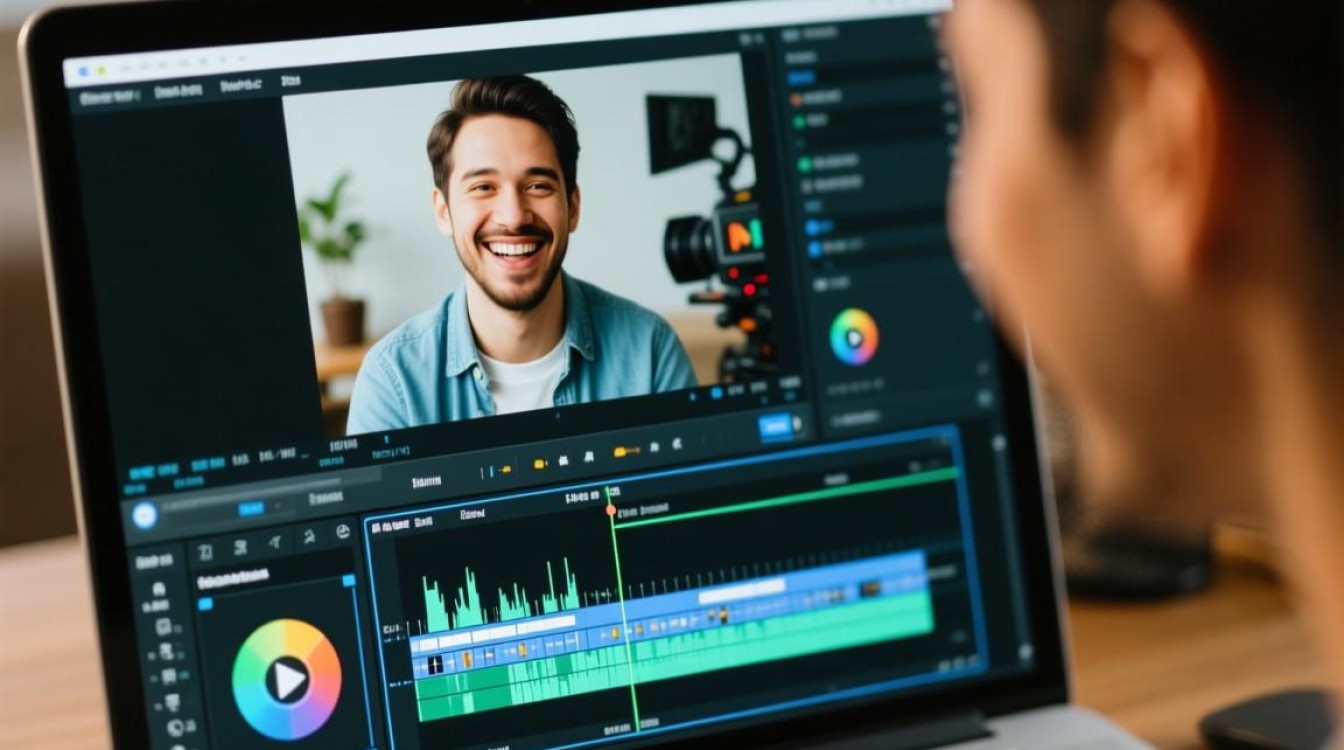Click the blue handle atop the color panel's vertical slider

click(349, 580)
